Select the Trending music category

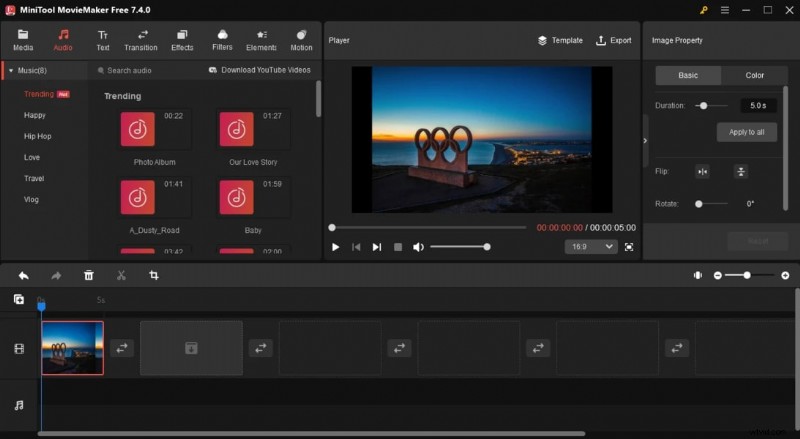point(39,94)
